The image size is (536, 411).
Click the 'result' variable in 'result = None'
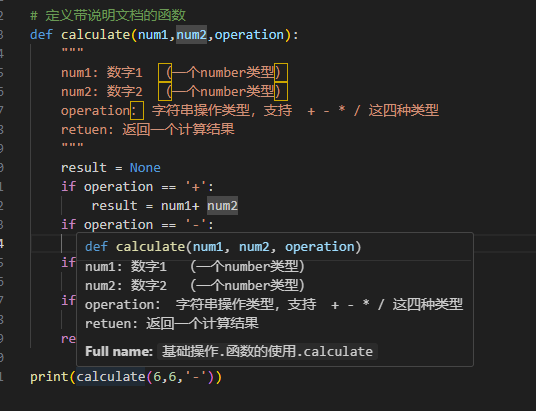pos(84,168)
